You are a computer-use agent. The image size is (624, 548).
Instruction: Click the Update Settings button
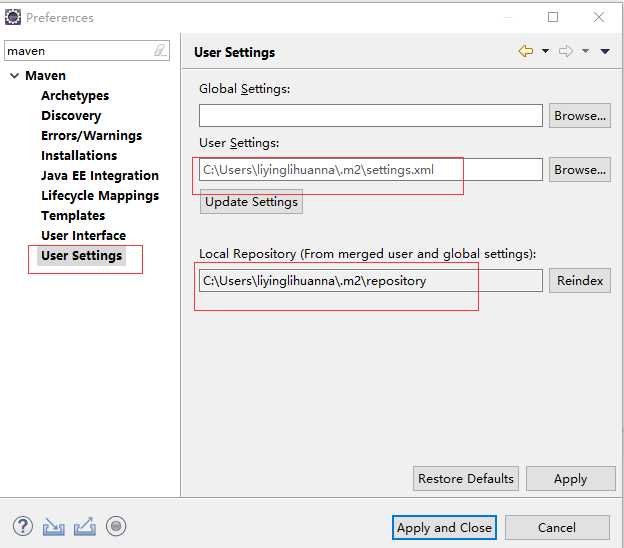tap(252, 202)
